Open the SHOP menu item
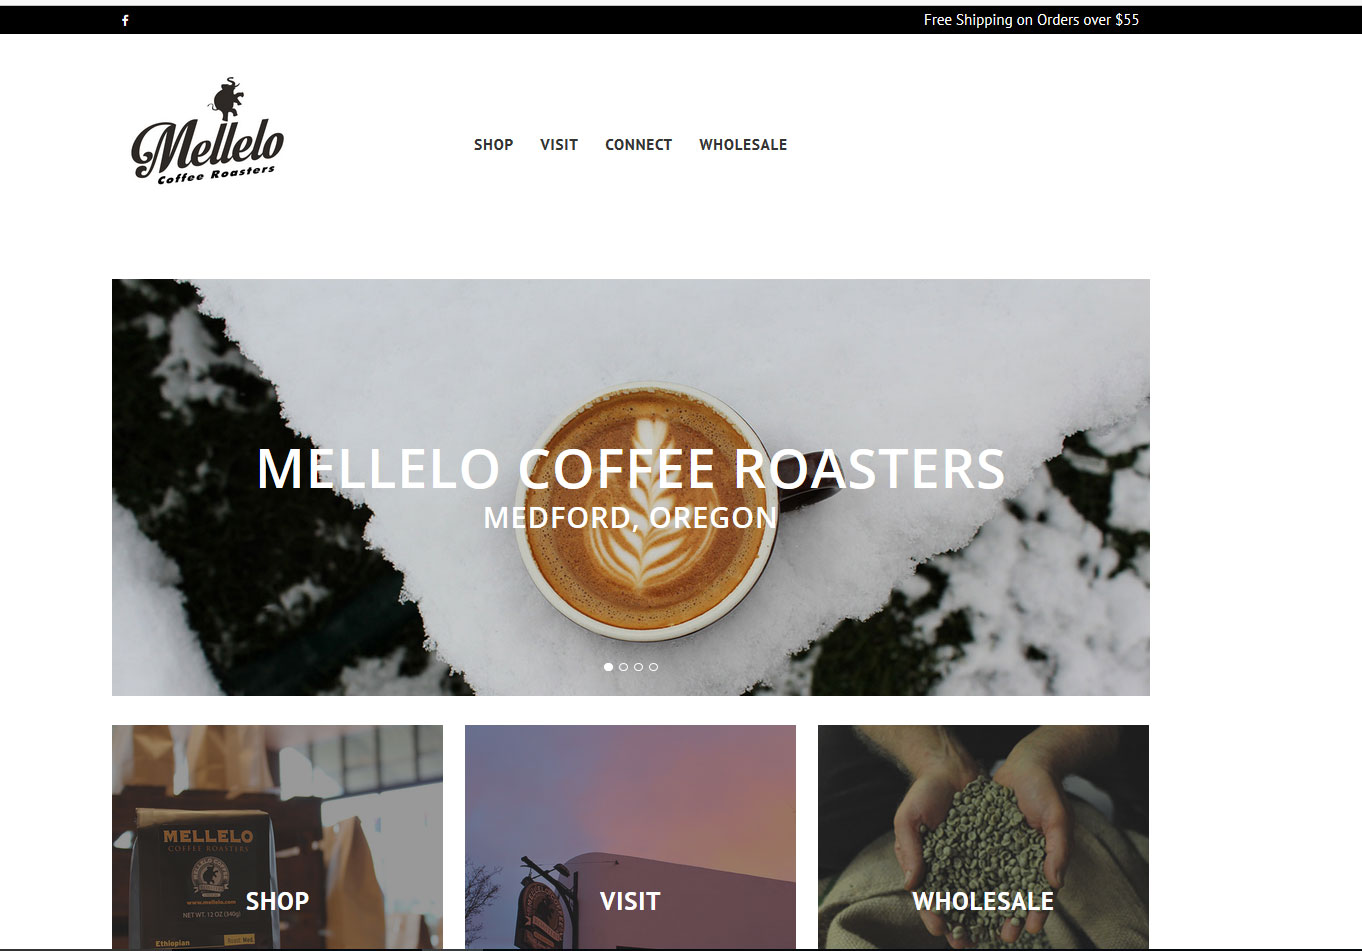This screenshot has width=1362, height=951. pyautogui.click(x=493, y=145)
